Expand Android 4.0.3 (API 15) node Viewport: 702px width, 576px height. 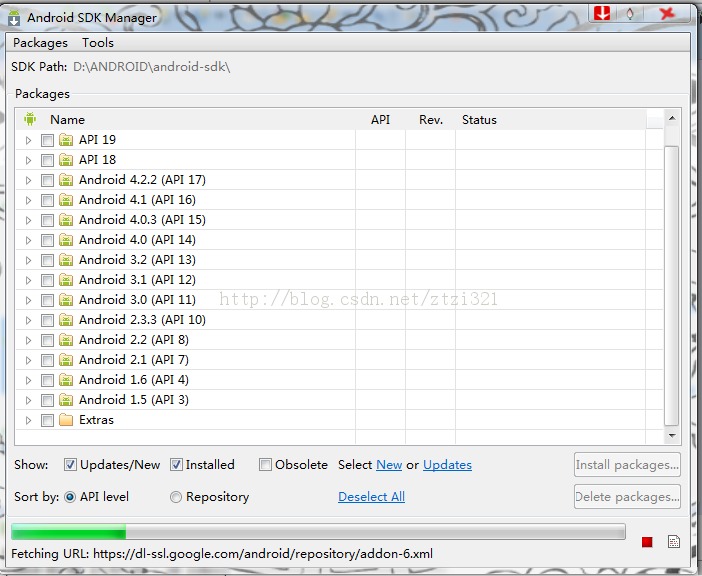click(x=28, y=220)
